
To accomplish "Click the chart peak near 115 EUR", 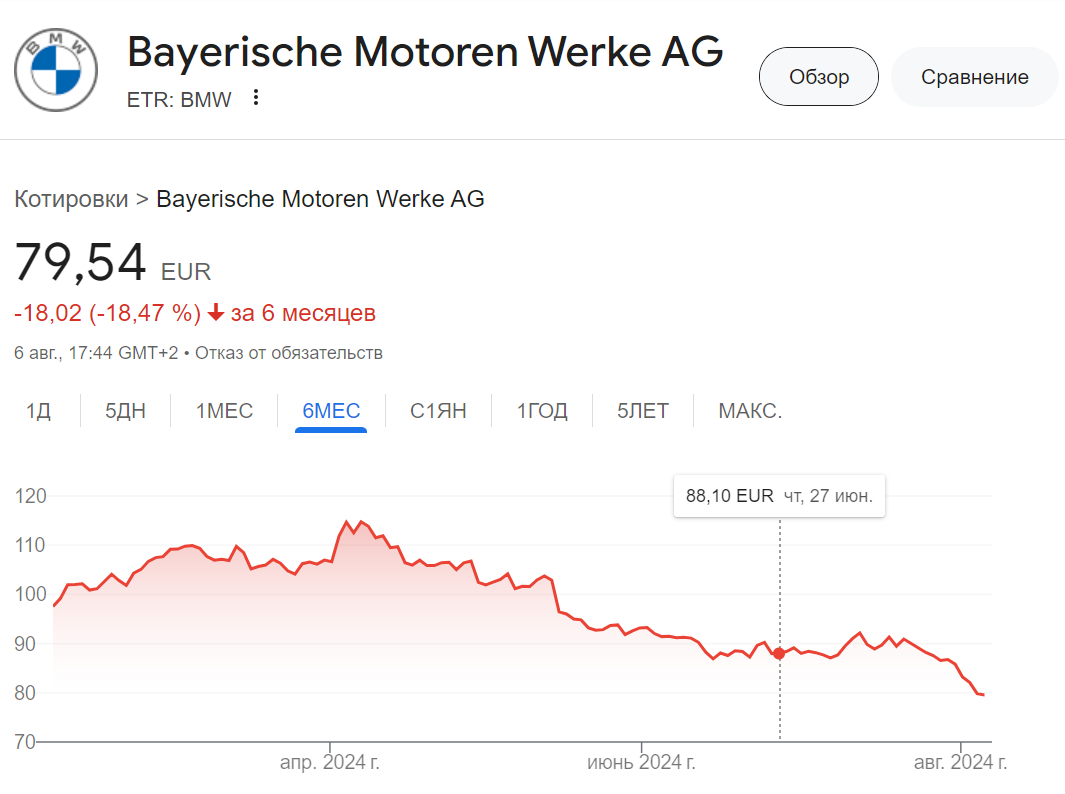I will [347, 522].
